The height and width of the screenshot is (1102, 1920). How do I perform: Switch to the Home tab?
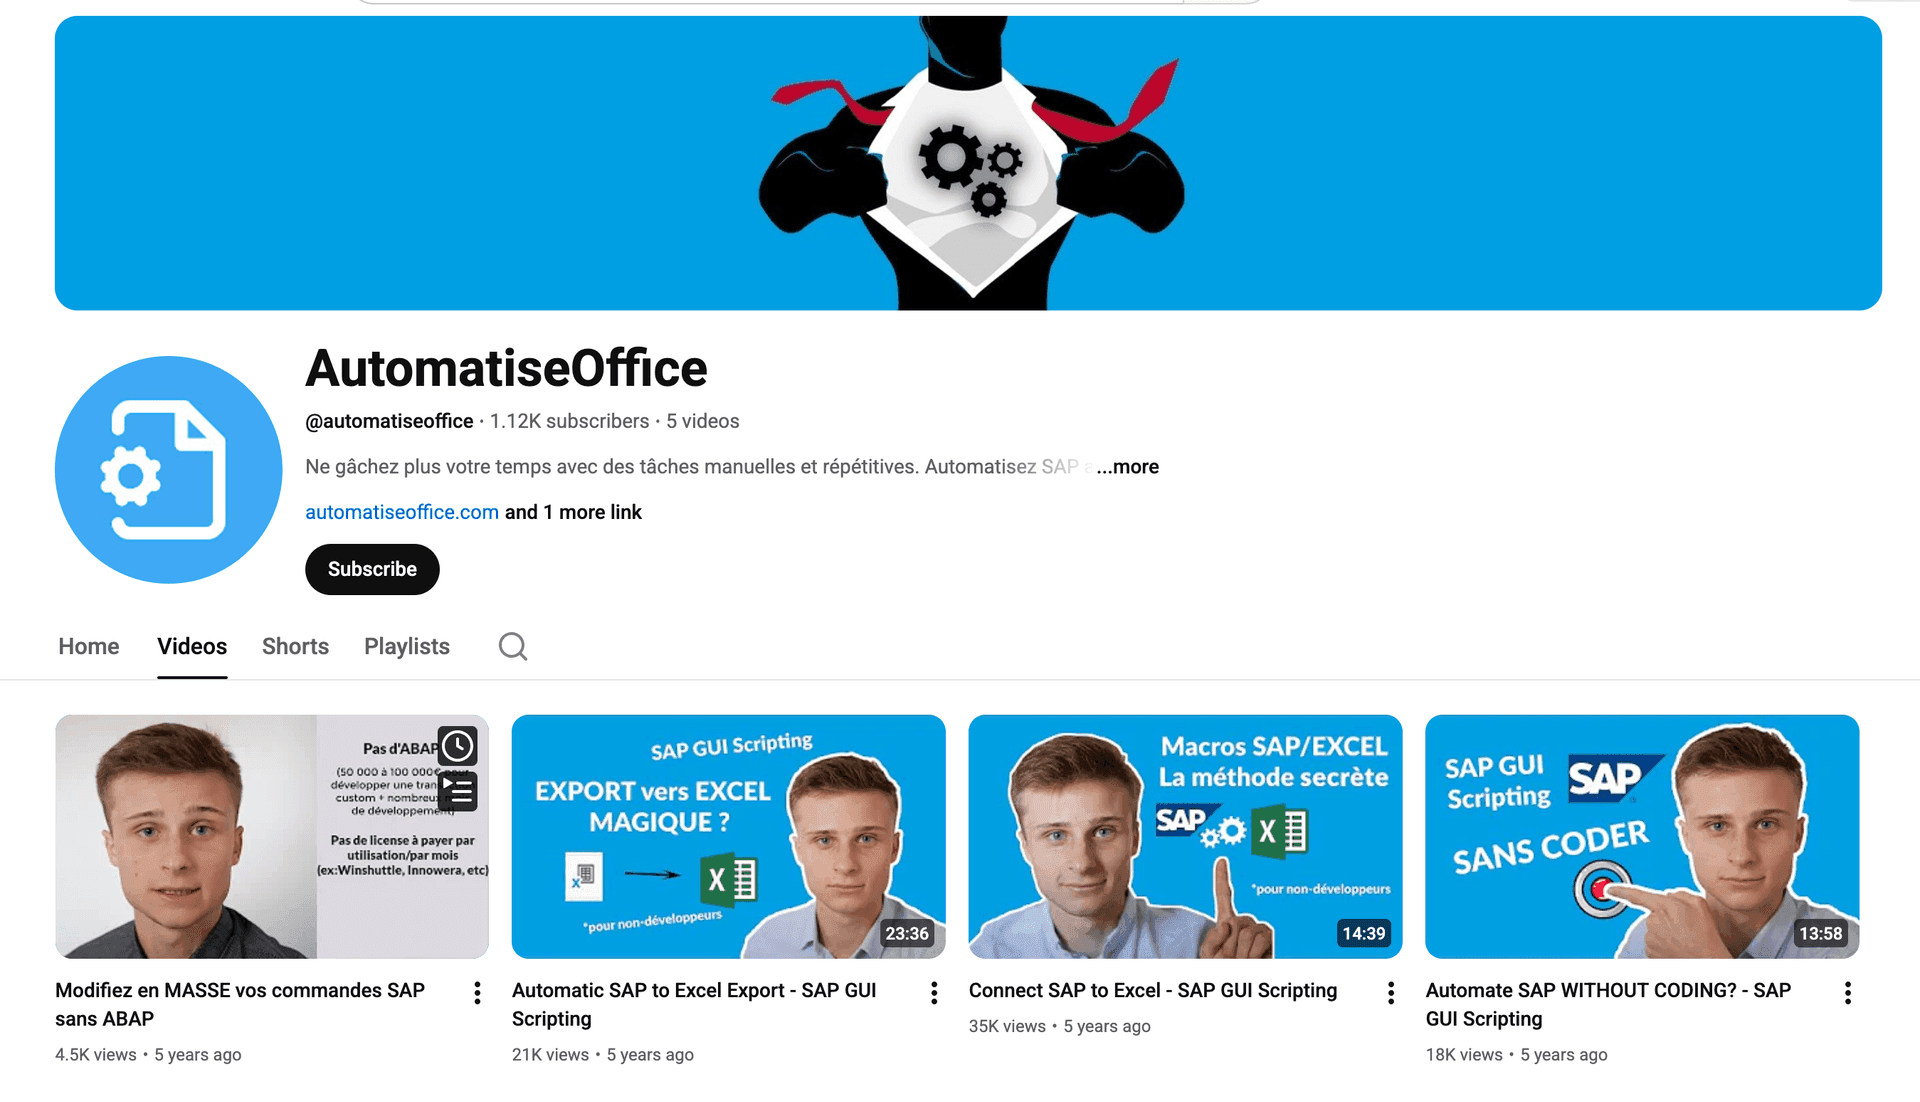pos(89,647)
